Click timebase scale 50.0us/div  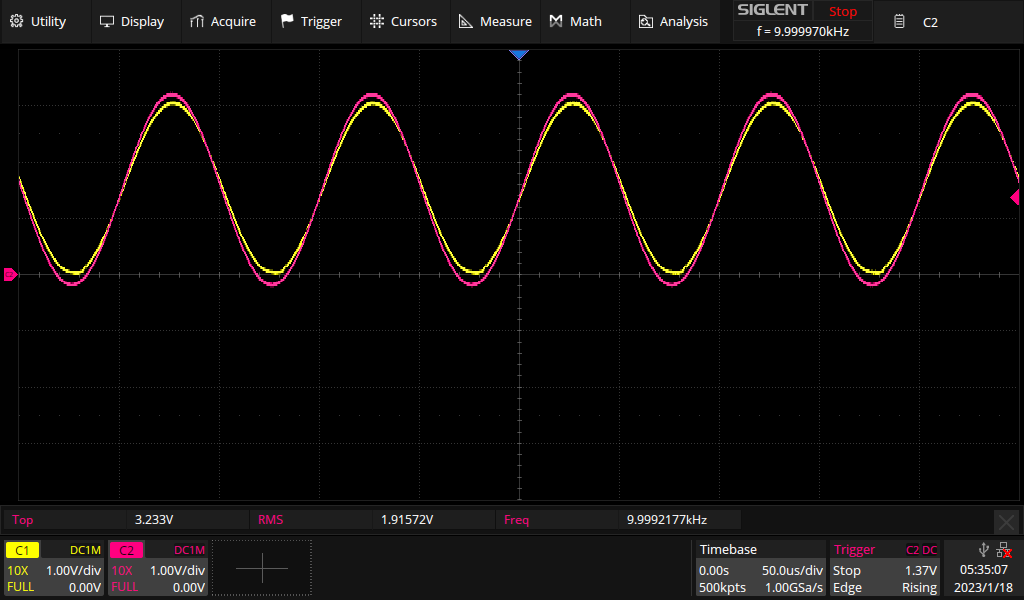(792, 570)
